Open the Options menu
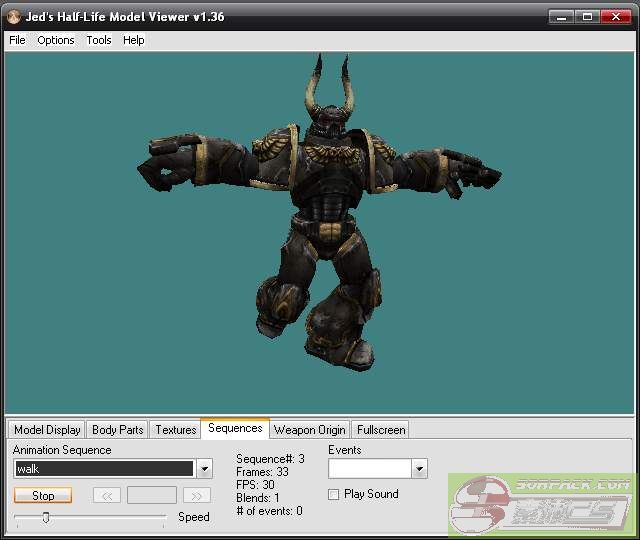640x540 pixels. [56, 40]
